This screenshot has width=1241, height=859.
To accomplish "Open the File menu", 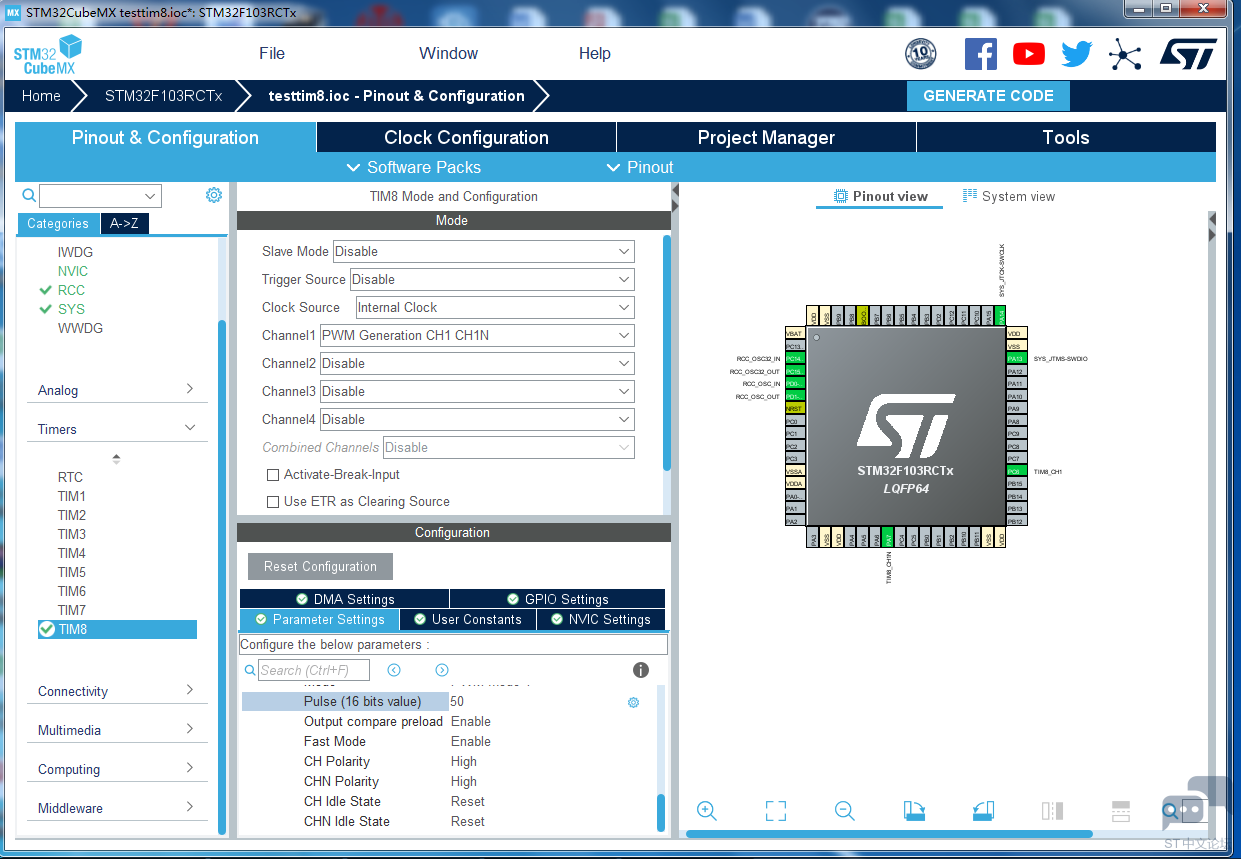I will tap(272, 54).
